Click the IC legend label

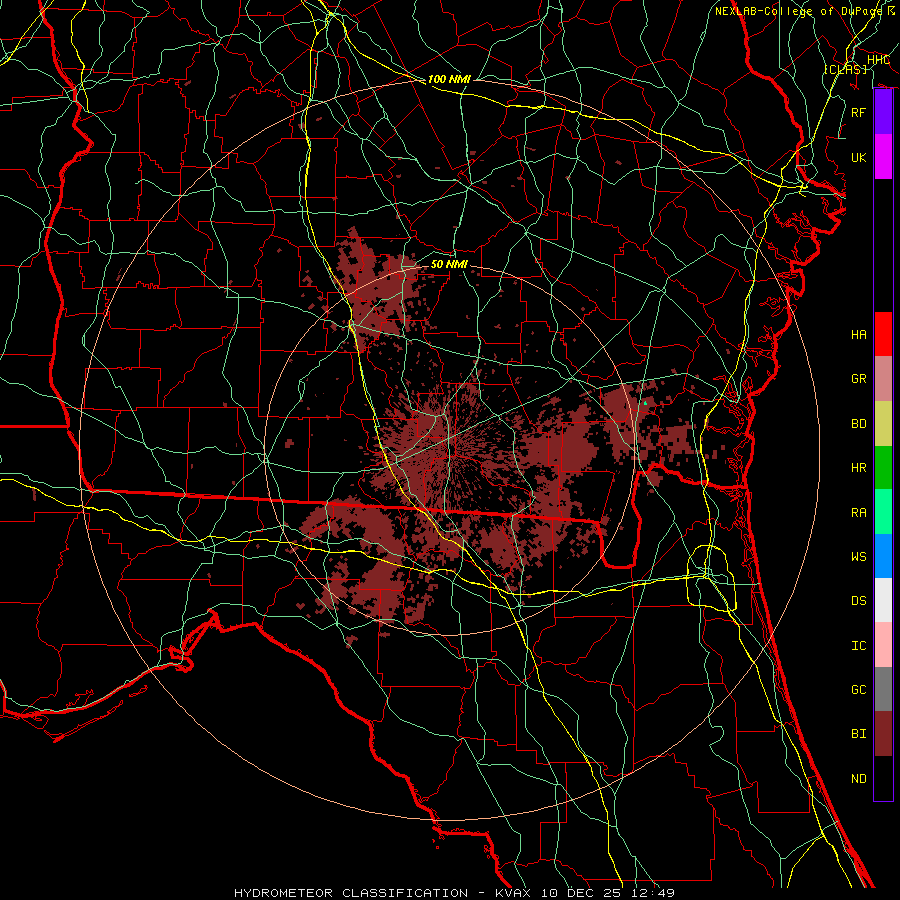[x=859, y=646]
